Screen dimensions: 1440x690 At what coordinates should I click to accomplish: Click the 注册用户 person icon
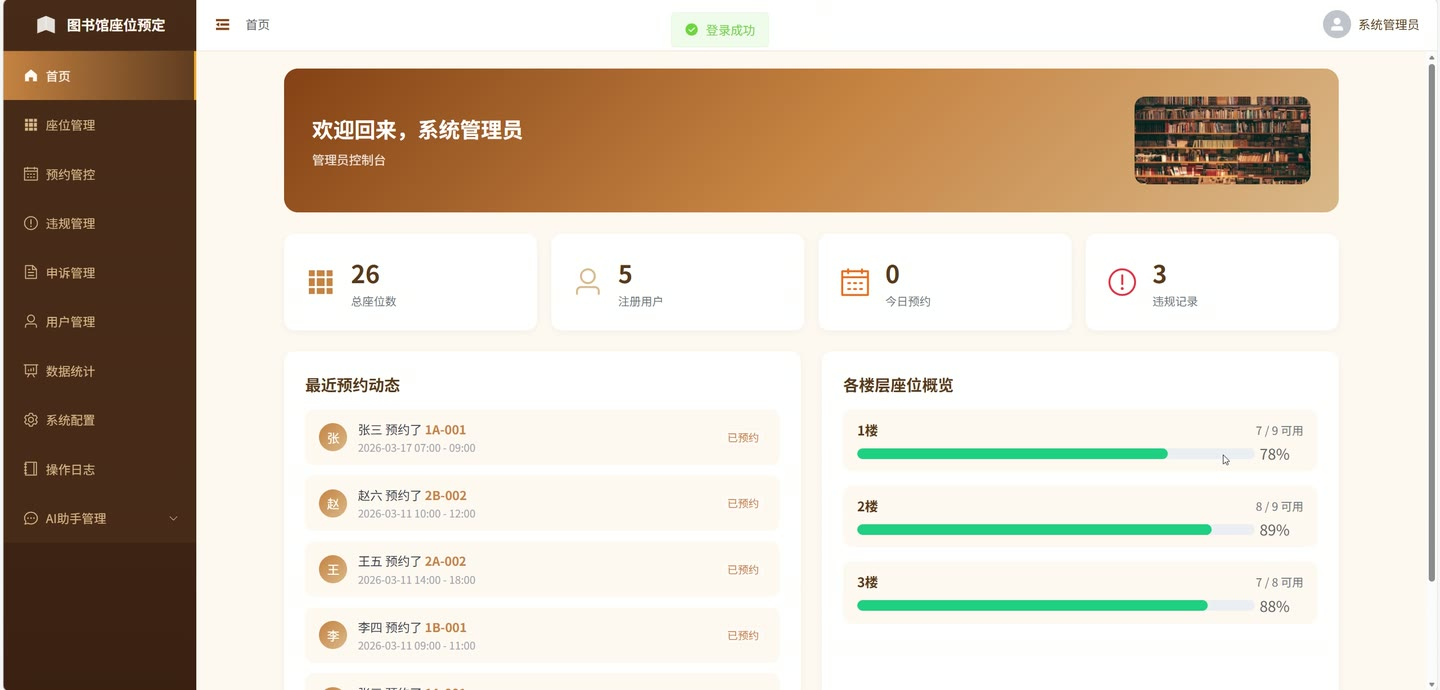click(588, 282)
